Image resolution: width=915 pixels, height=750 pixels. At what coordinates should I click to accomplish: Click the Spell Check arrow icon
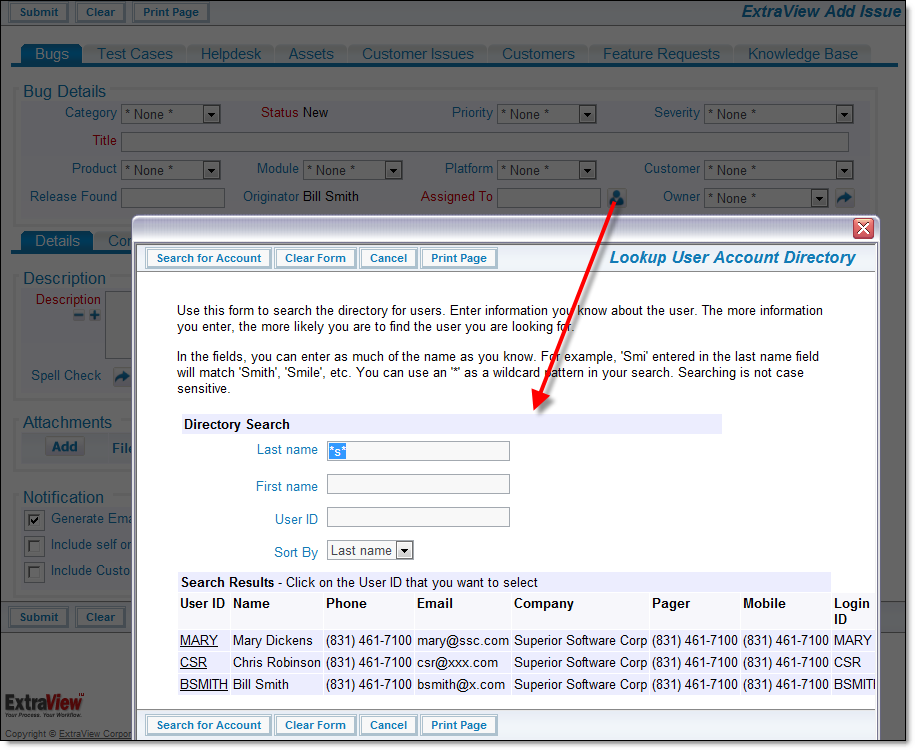point(122,376)
